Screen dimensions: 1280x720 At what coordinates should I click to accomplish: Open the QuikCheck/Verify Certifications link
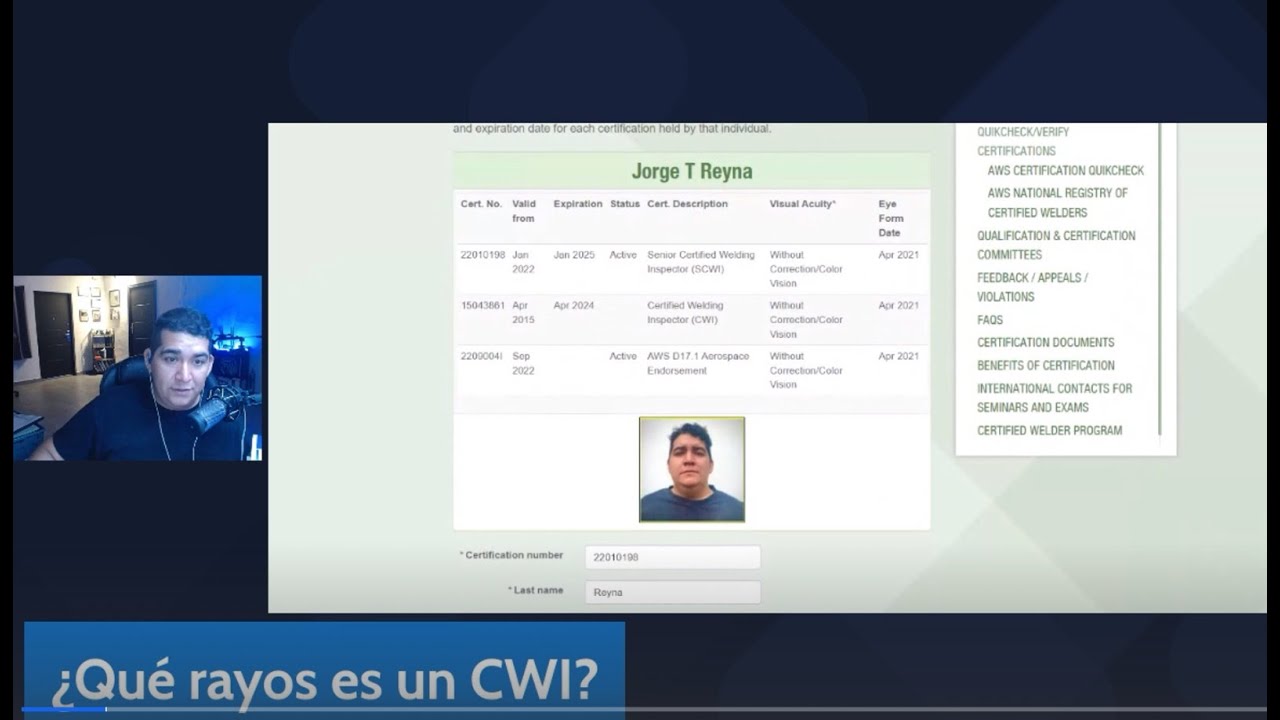[x=1023, y=141]
